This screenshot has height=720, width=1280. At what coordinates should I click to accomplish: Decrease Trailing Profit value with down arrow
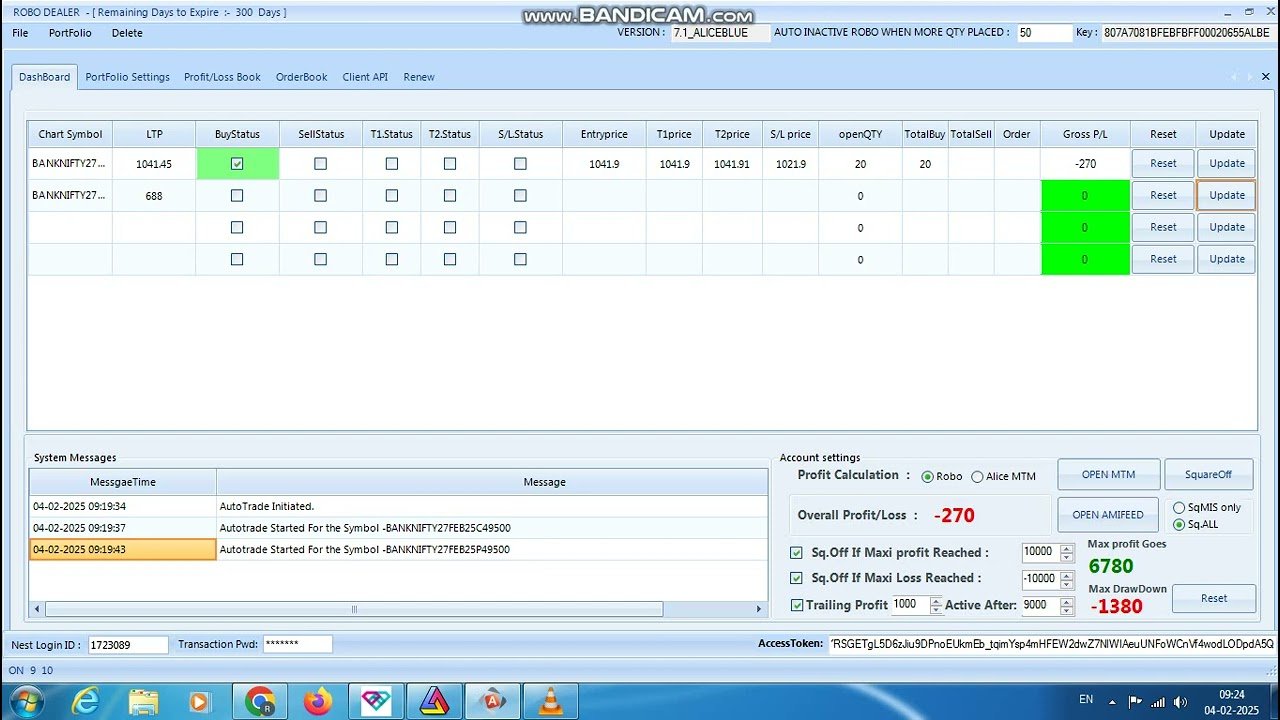pyautogui.click(x=936, y=610)
